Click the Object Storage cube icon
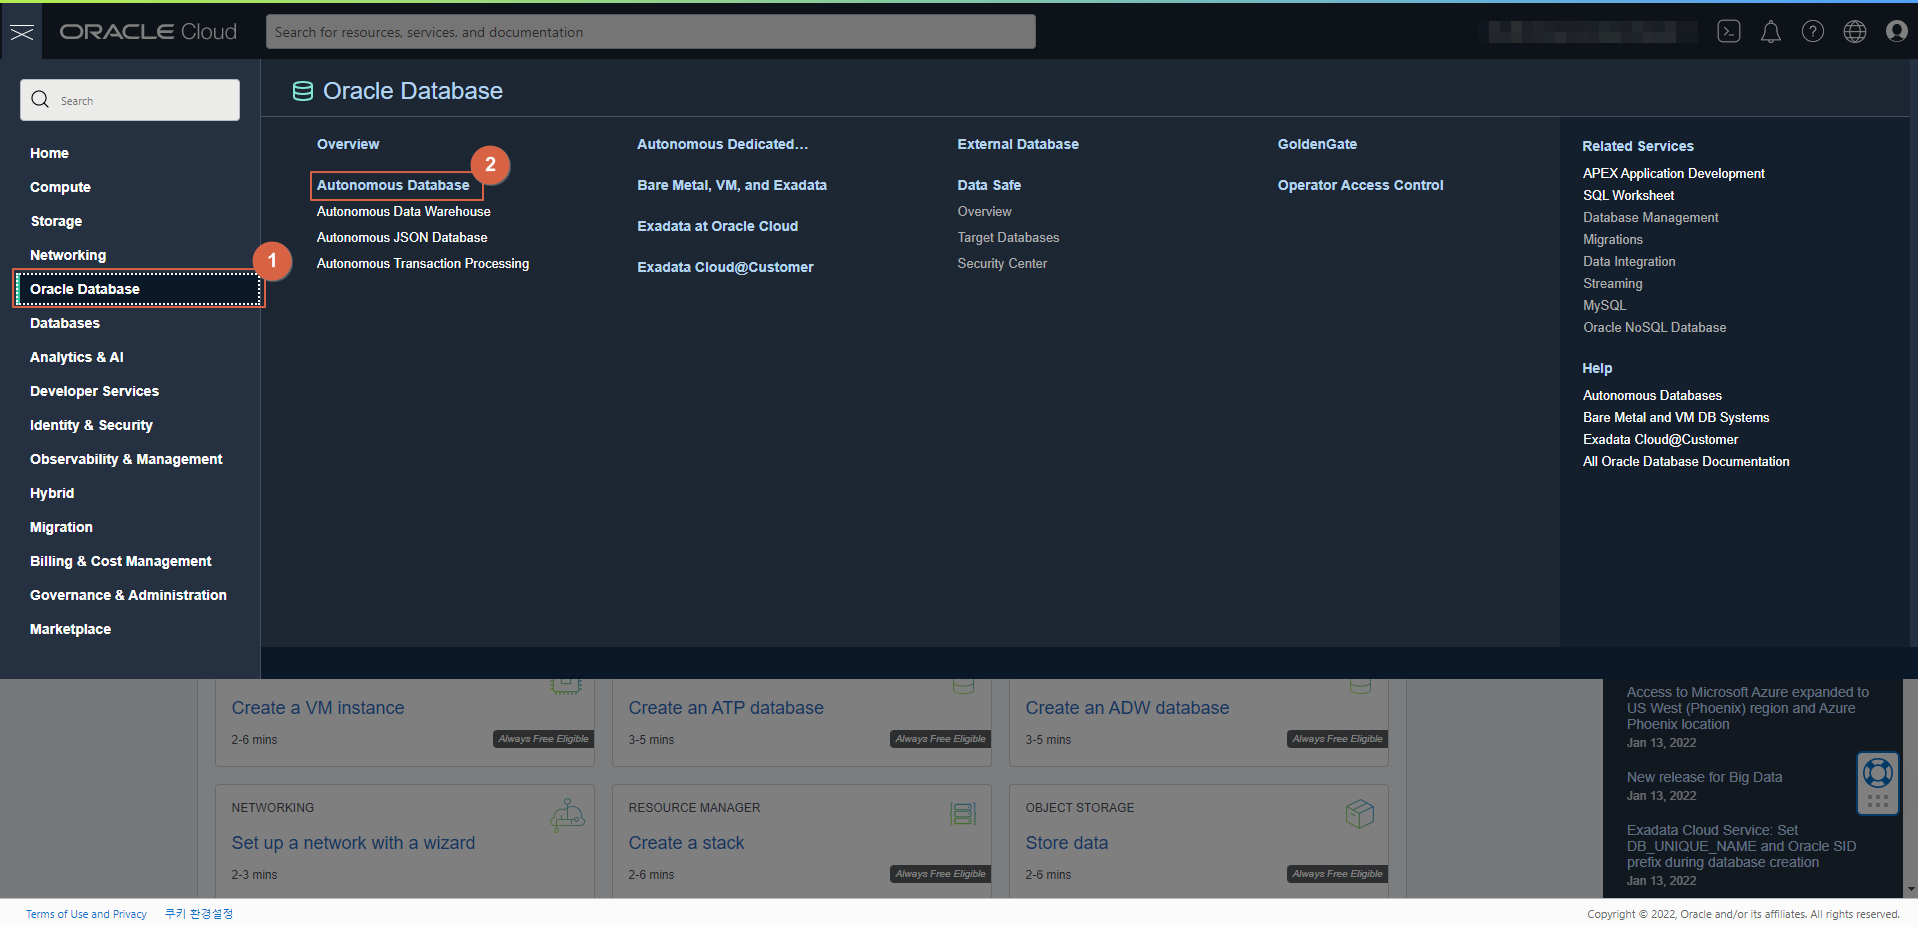The width and height of the screenshot is (1918, 927). coord(1360,814)
